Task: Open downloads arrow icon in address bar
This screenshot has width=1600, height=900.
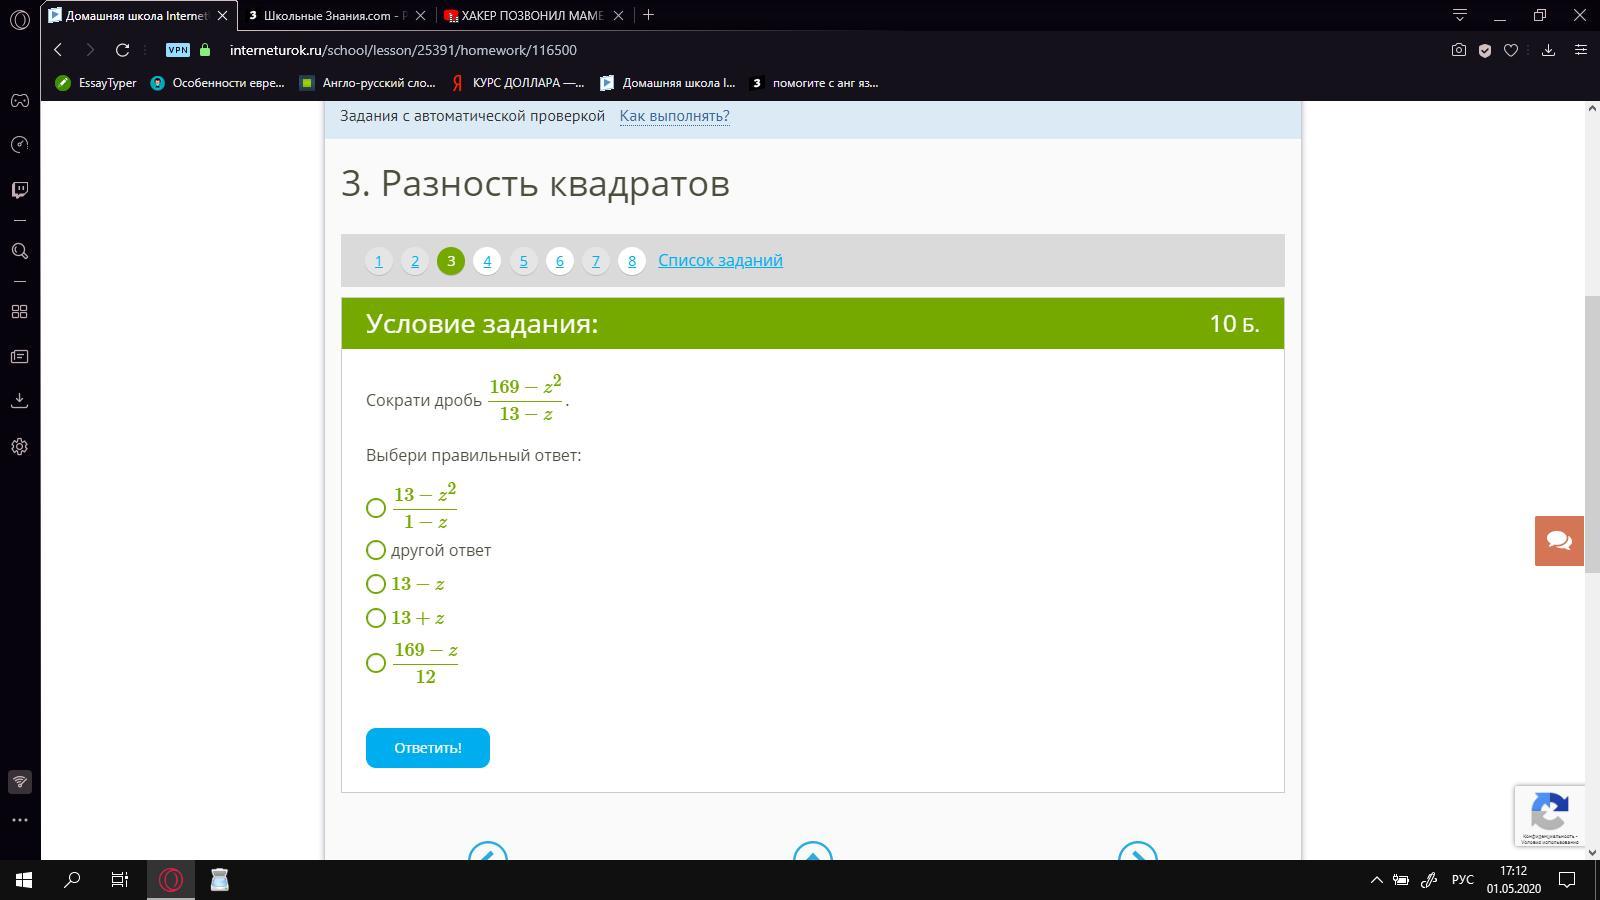Action: [x=1548, y=50]
